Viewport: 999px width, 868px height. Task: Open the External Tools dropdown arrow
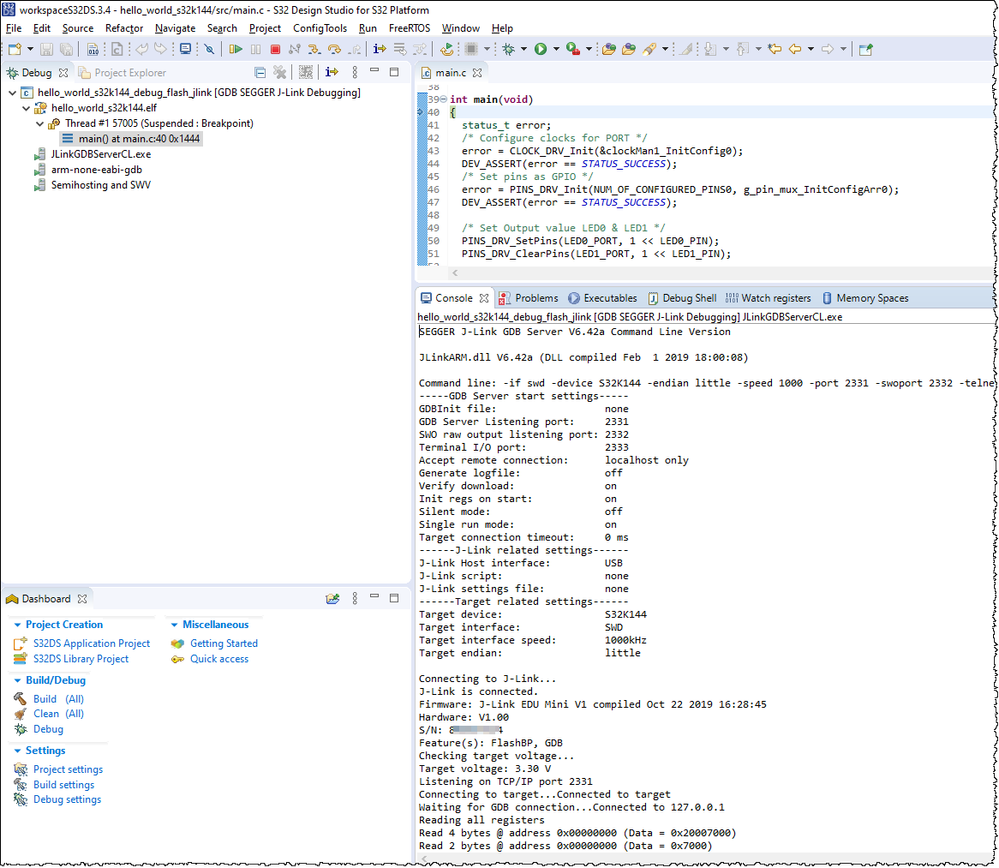click(x=589, y=49)
